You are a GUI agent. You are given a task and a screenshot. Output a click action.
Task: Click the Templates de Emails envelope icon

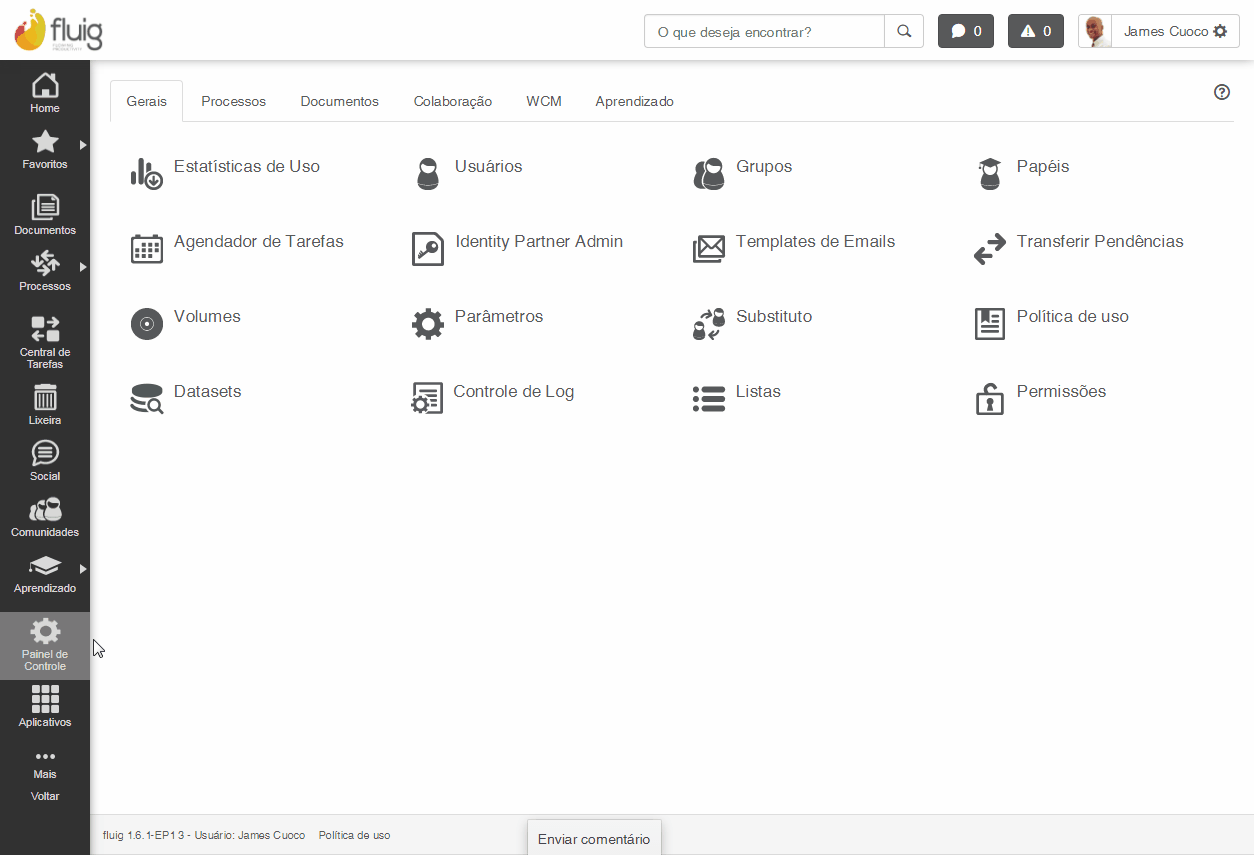point(709,248)
